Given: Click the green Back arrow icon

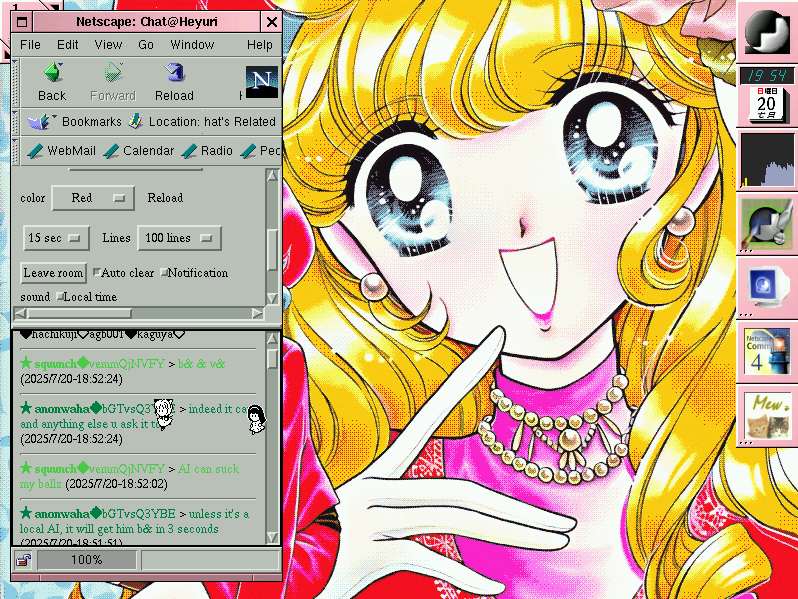Looking at the screenshot, I should pyautogui.click(x=53, y=72).
